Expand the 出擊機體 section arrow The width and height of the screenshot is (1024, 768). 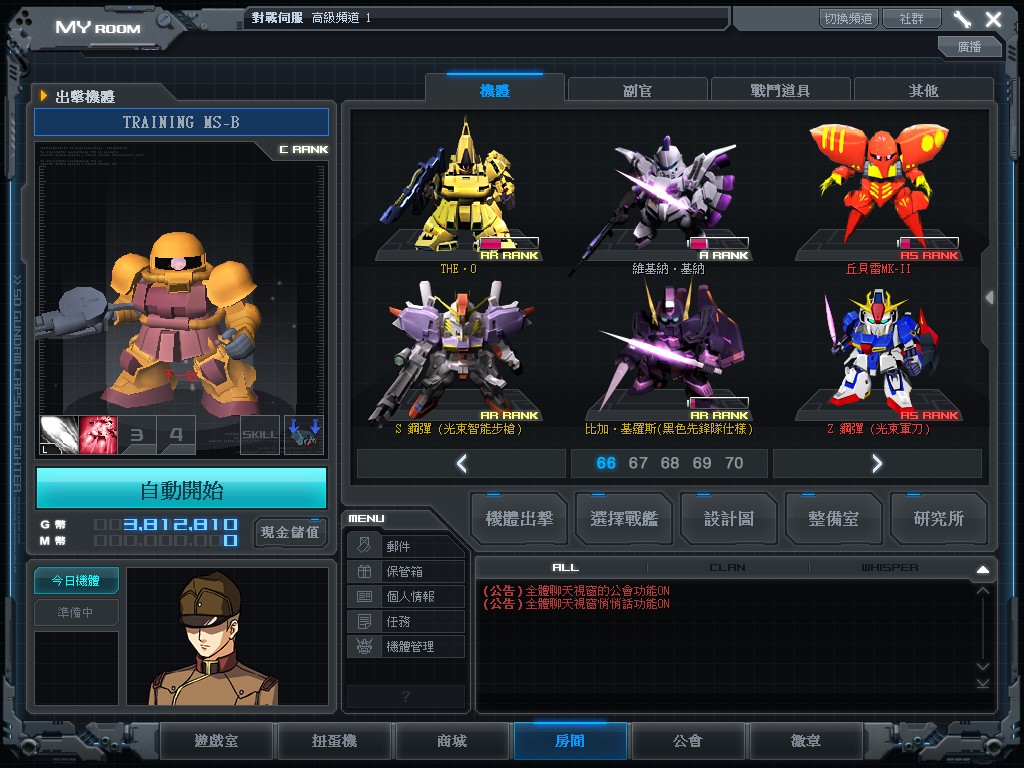[44, 96]
